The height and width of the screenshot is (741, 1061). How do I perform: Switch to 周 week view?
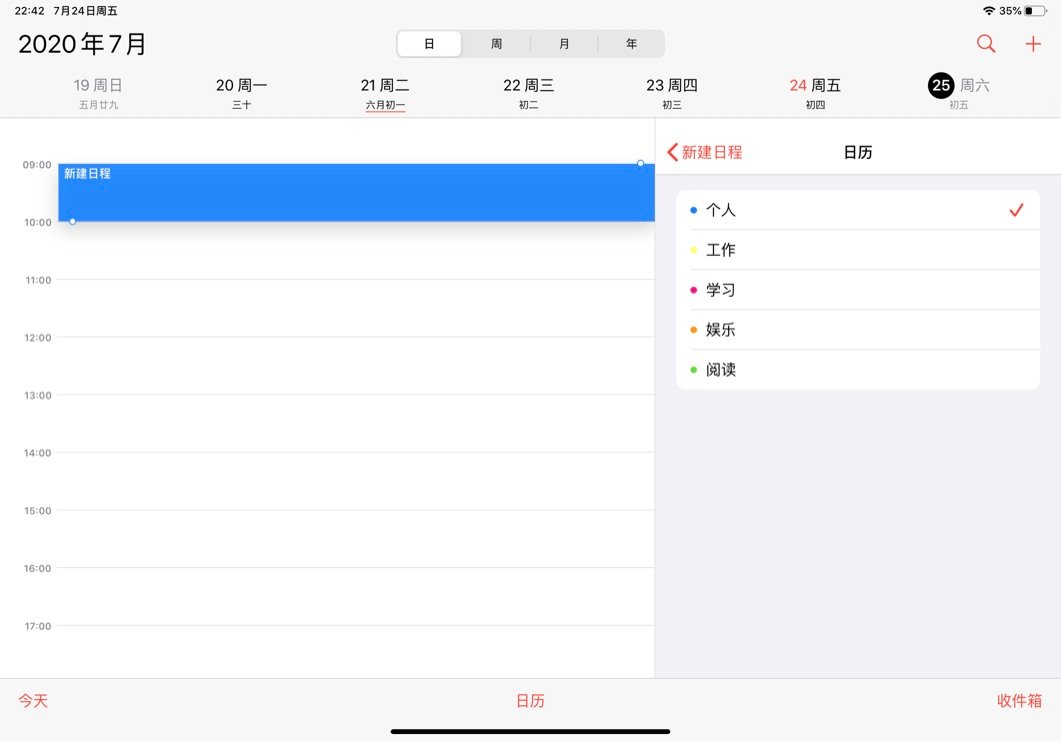pyautogui.click(x=496, y=43)
